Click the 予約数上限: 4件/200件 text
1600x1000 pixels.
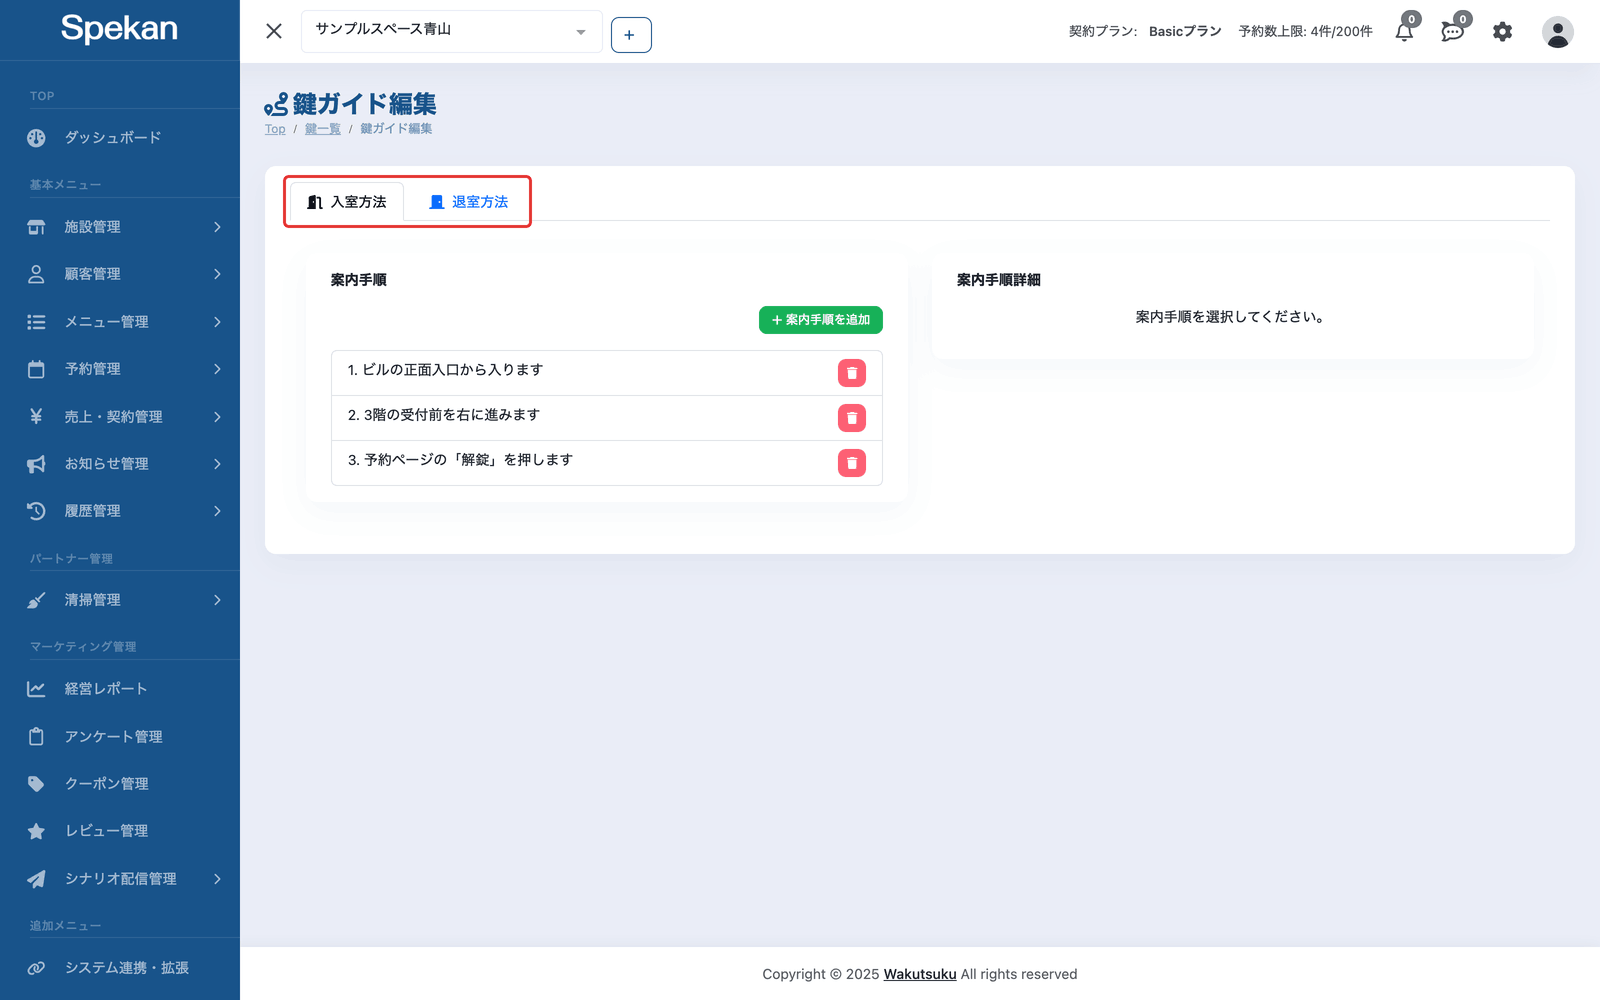click(1305, 32)
